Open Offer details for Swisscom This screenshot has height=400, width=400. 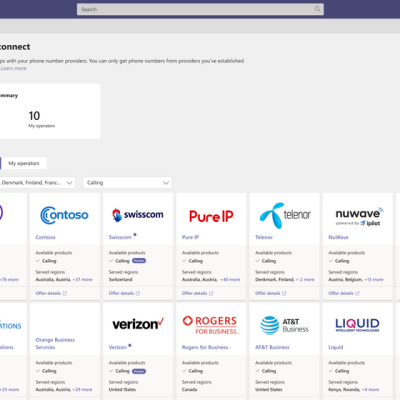pos(121,293)
